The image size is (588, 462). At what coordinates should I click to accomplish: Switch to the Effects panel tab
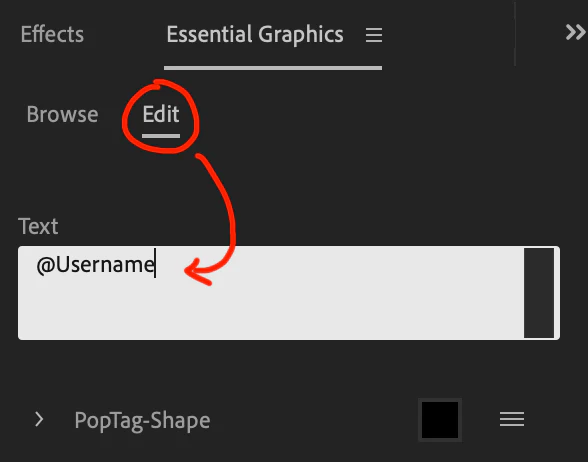pos(52,34)
